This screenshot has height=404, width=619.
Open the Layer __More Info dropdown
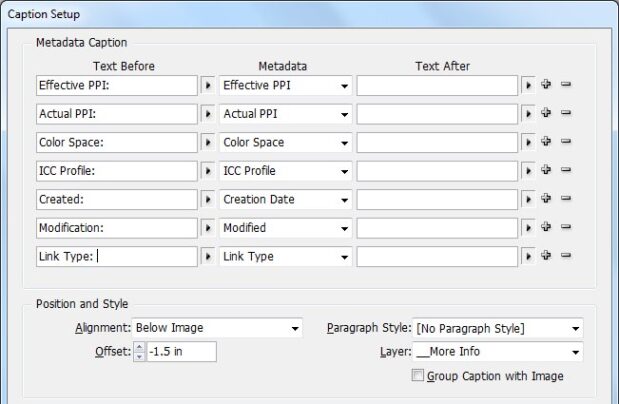pos(498,351)
